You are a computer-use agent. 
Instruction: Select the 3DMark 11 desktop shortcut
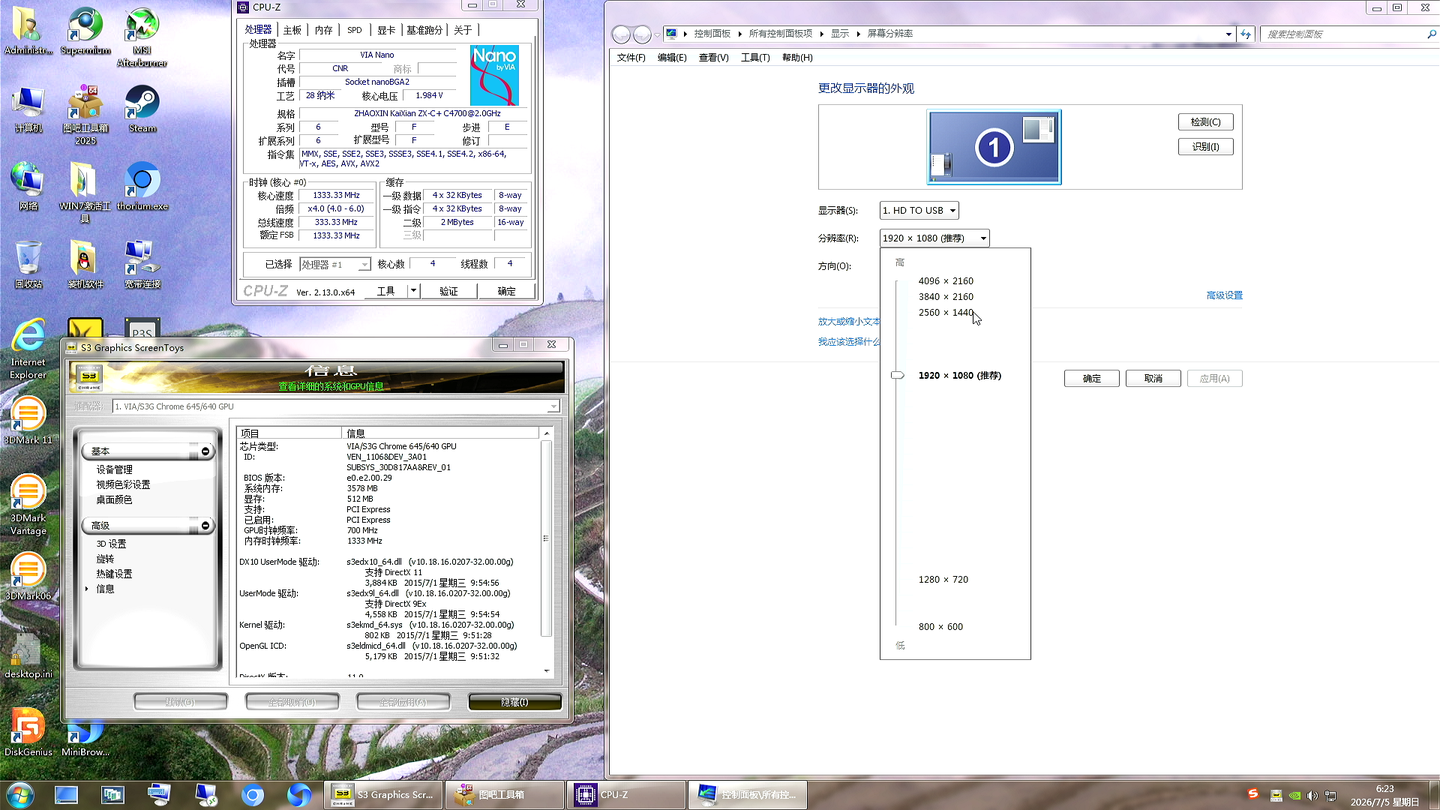click(28, 421)
